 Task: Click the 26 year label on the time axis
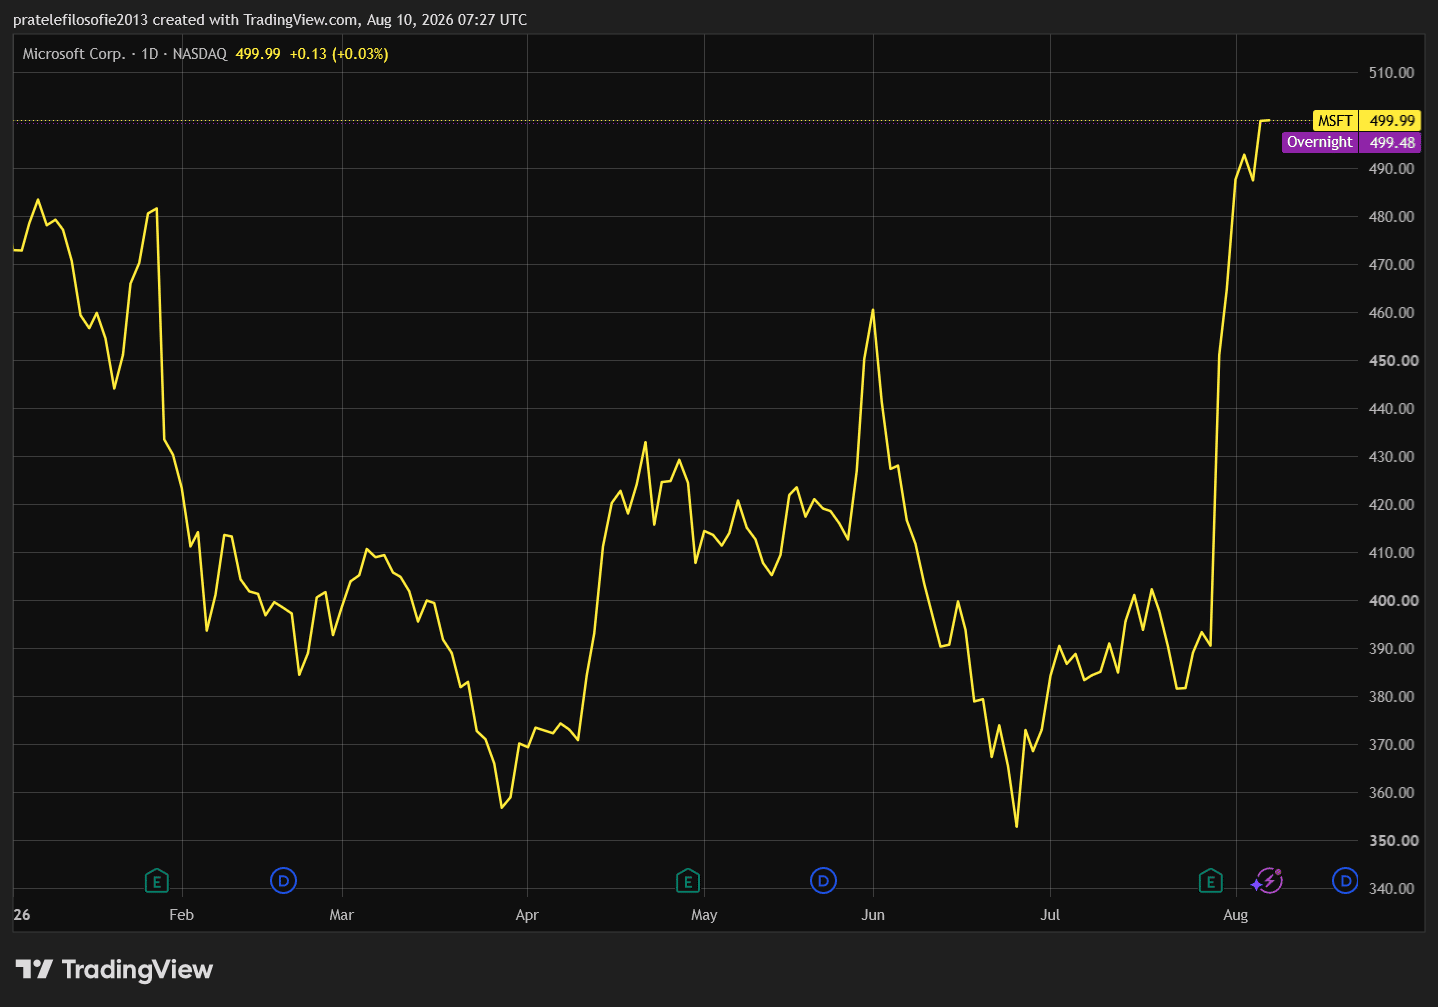(x=22, y=915)
